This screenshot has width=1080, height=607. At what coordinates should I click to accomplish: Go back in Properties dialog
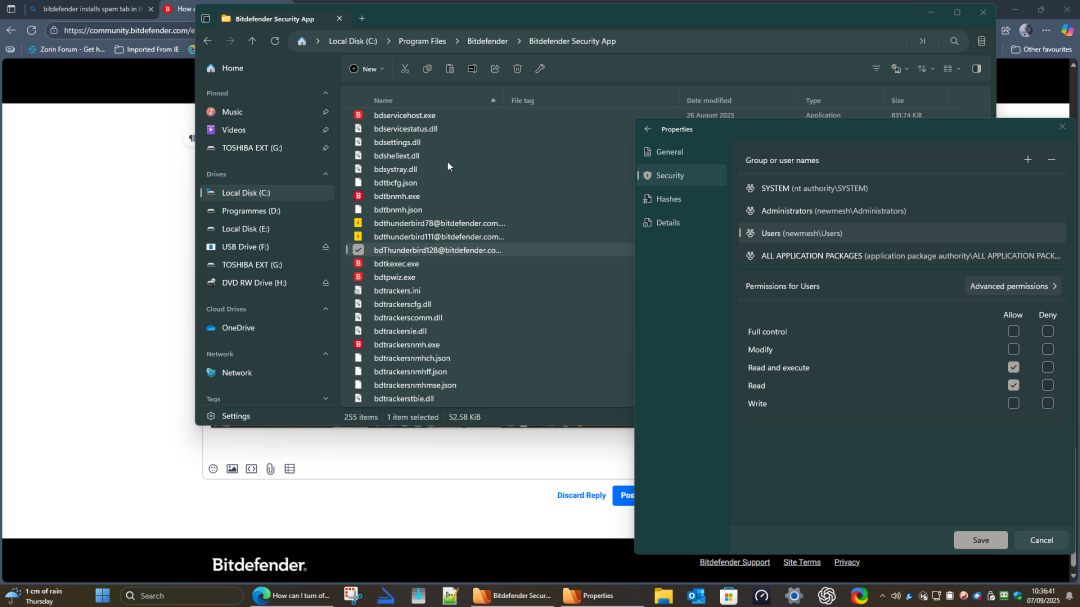[647, 129]
